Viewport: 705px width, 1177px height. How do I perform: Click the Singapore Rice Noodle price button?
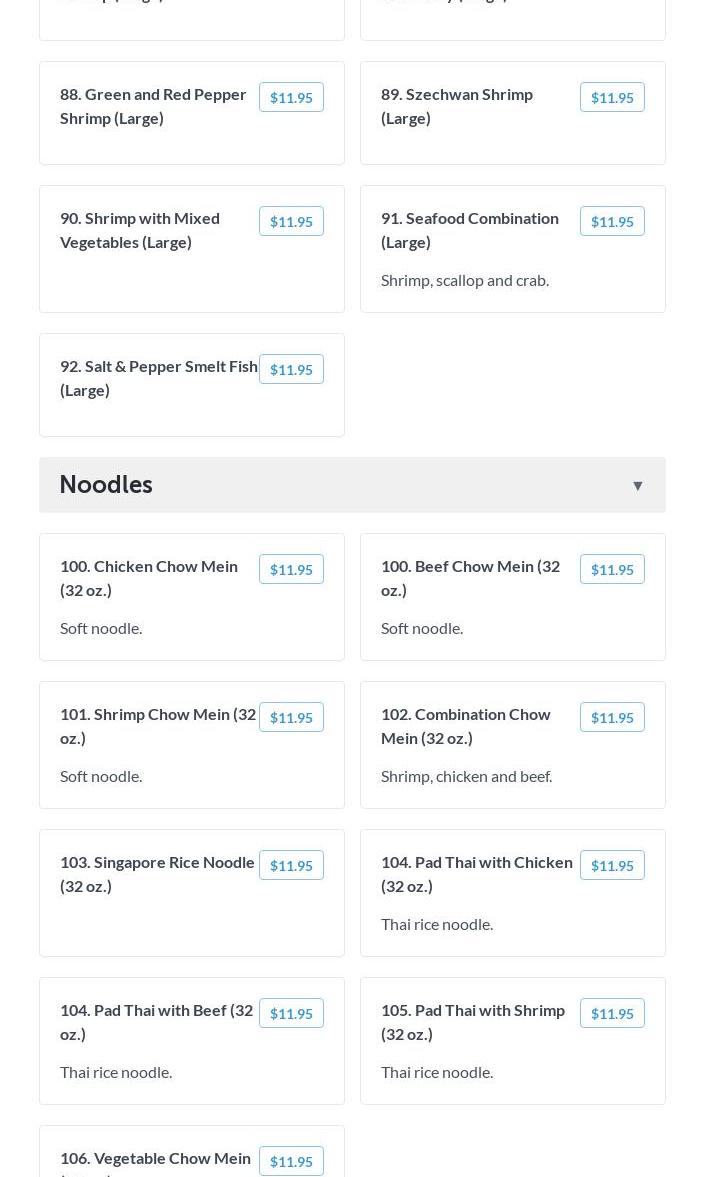pyautogui.click(x=291, y=865)
